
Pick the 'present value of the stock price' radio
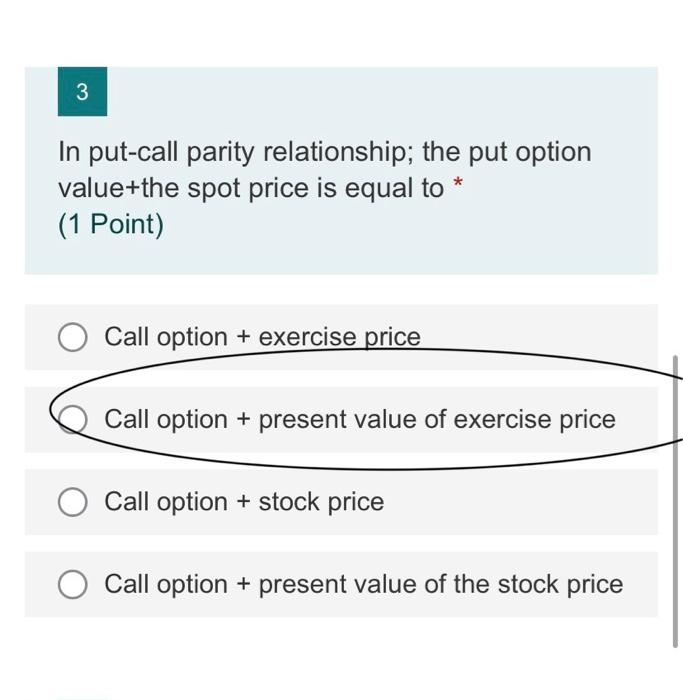[73, 585]
